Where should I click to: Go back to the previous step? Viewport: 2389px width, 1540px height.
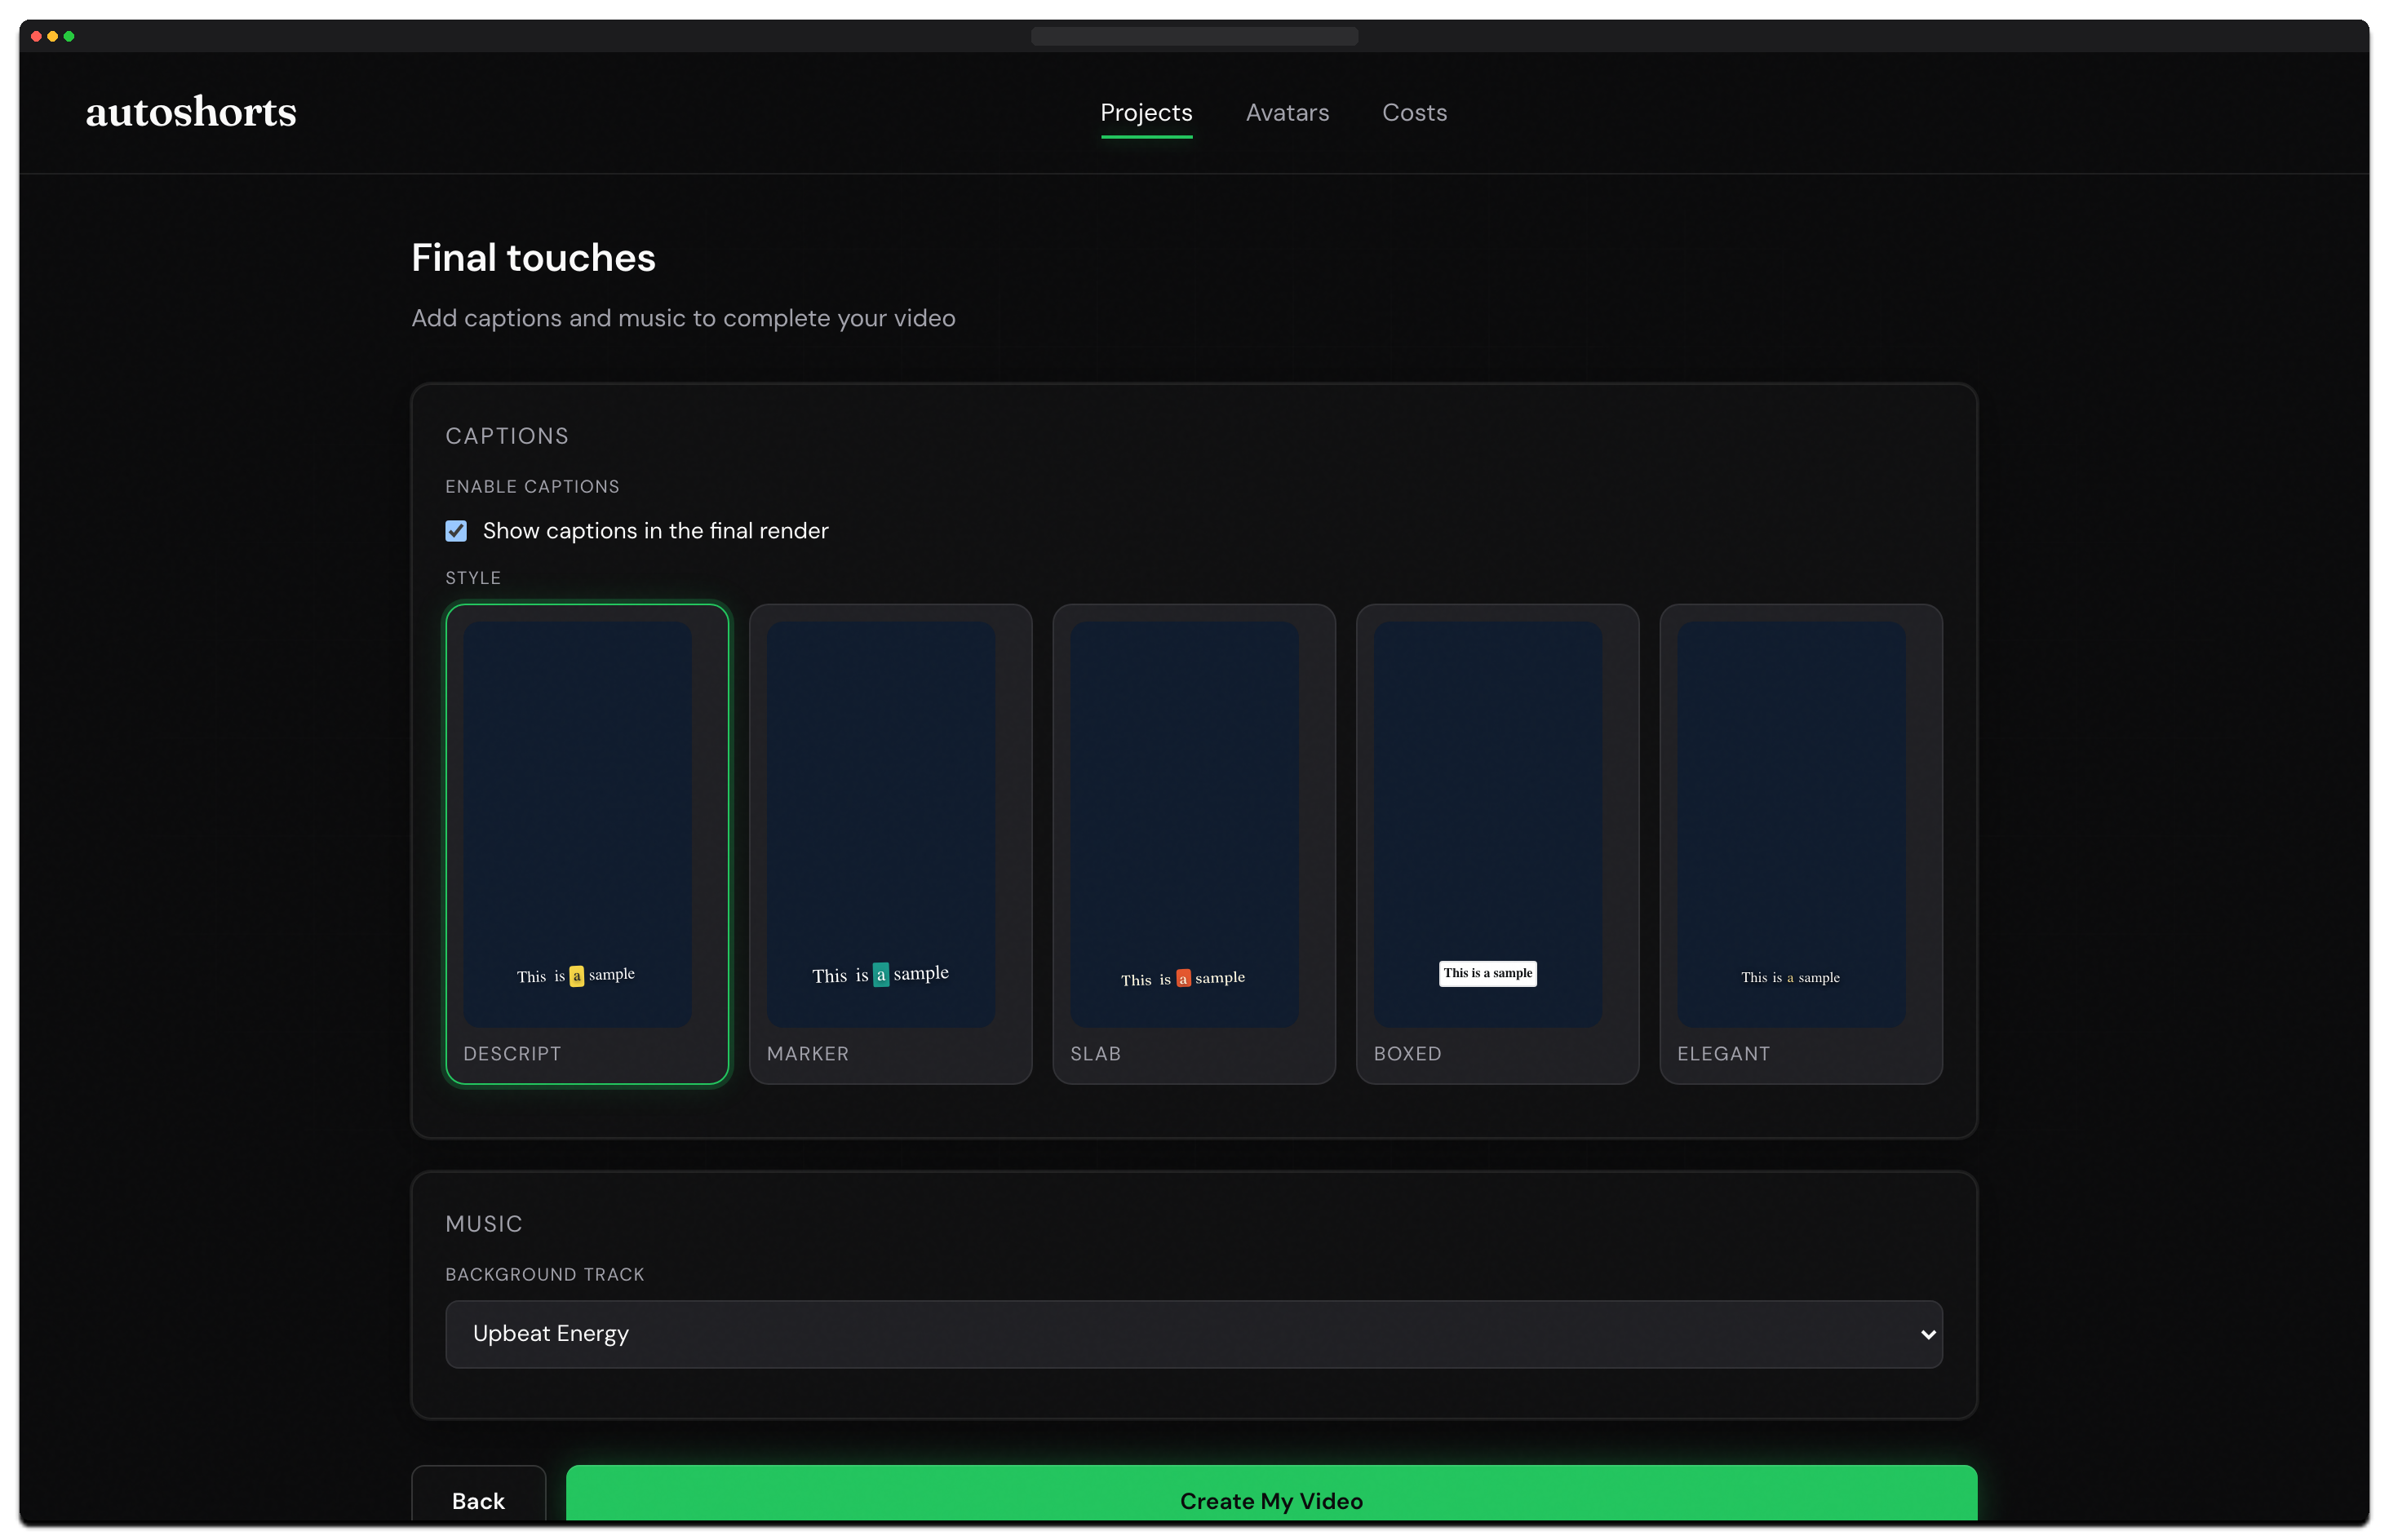(478, 1500)
